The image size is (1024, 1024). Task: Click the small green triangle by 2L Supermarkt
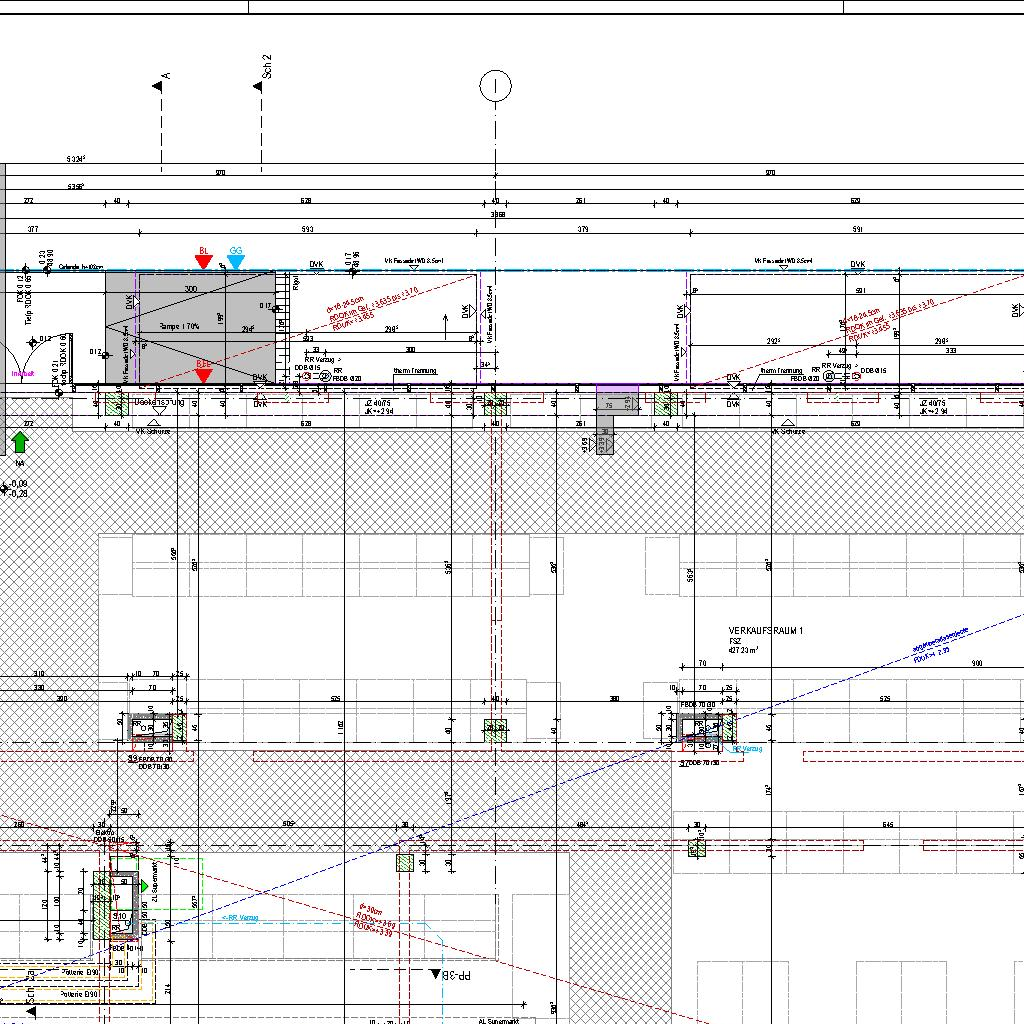click(x=145, y=886)
